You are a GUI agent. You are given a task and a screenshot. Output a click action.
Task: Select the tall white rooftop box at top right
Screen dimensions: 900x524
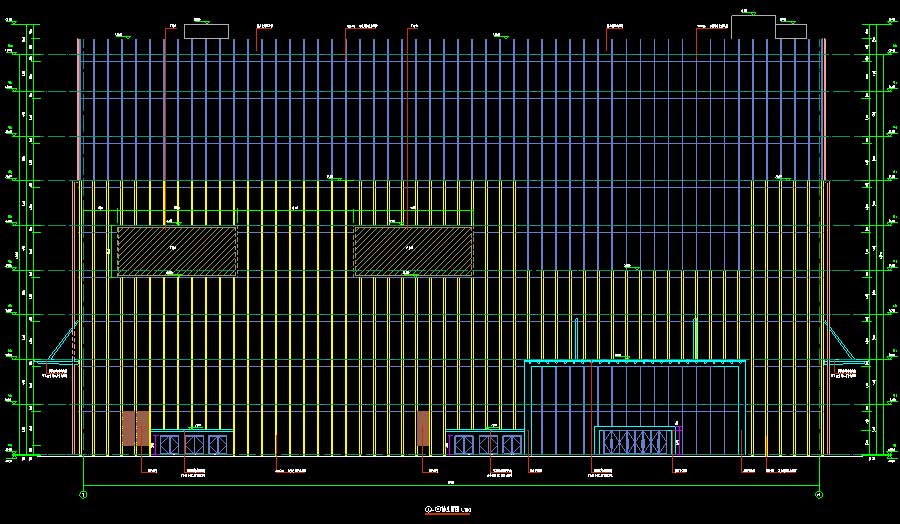(x=753, y=26)
